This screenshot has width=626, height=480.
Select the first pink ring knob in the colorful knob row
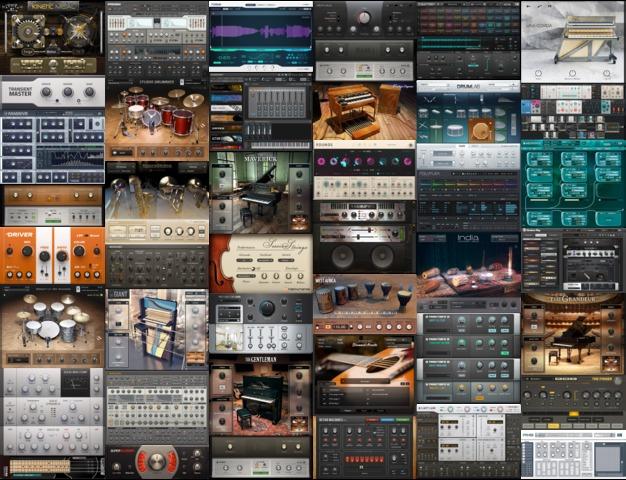pos(321,162)
